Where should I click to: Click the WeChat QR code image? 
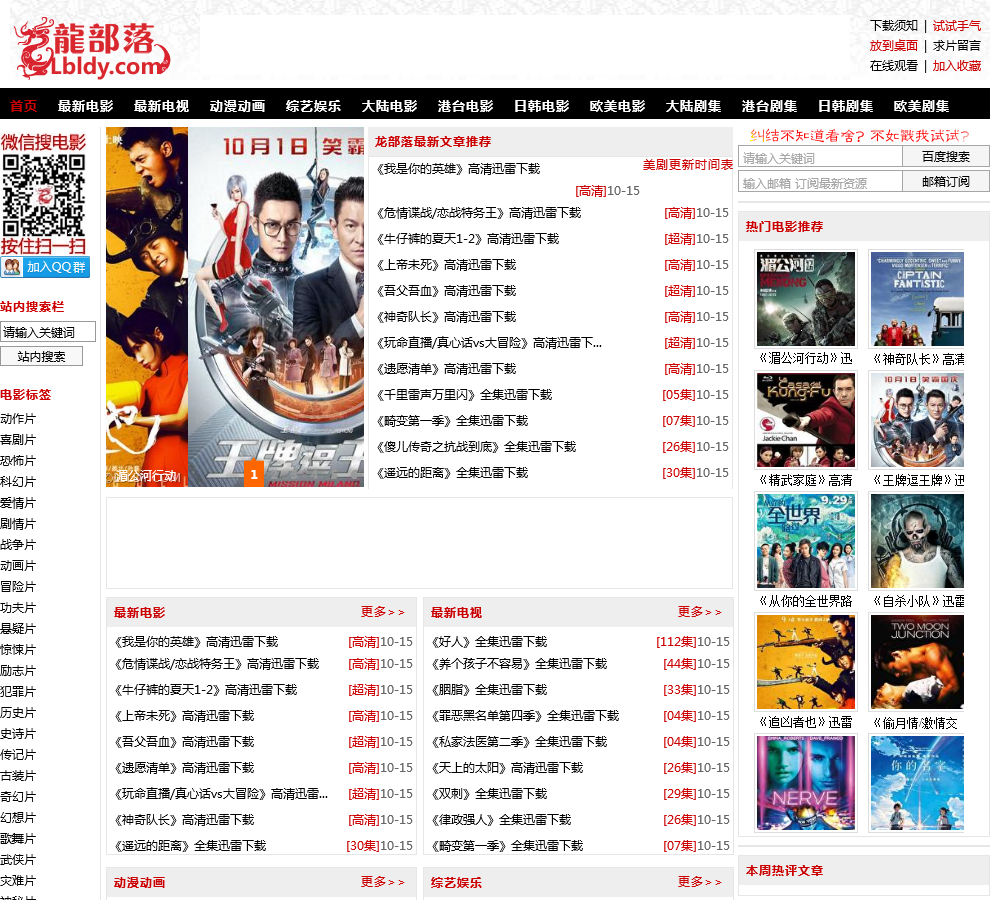point(44,195)
